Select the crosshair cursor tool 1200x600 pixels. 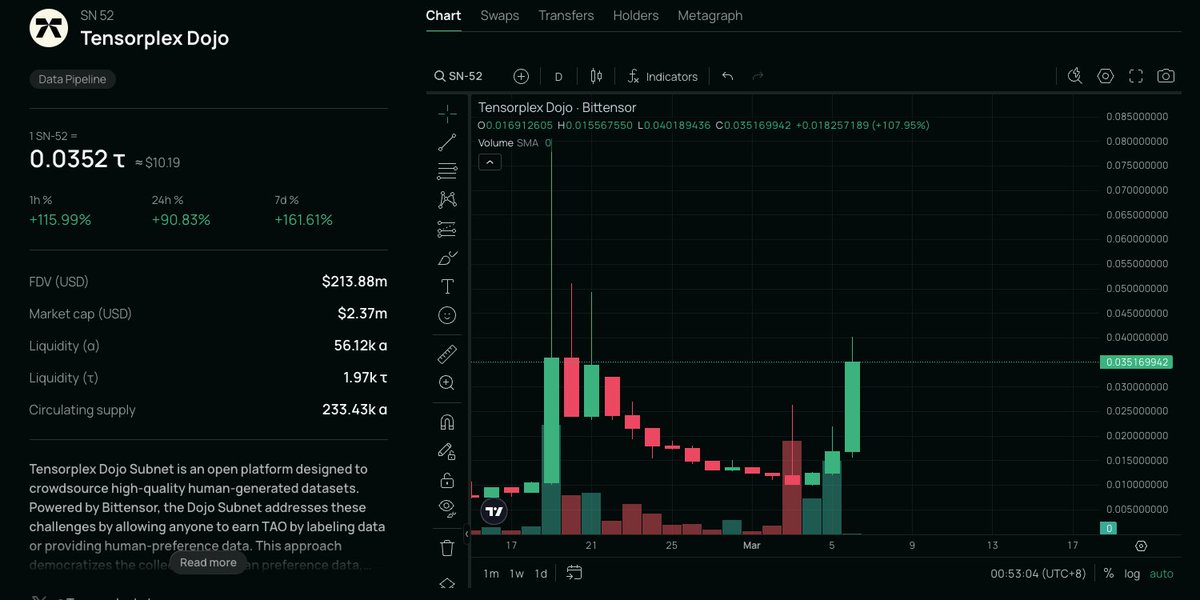447,114
